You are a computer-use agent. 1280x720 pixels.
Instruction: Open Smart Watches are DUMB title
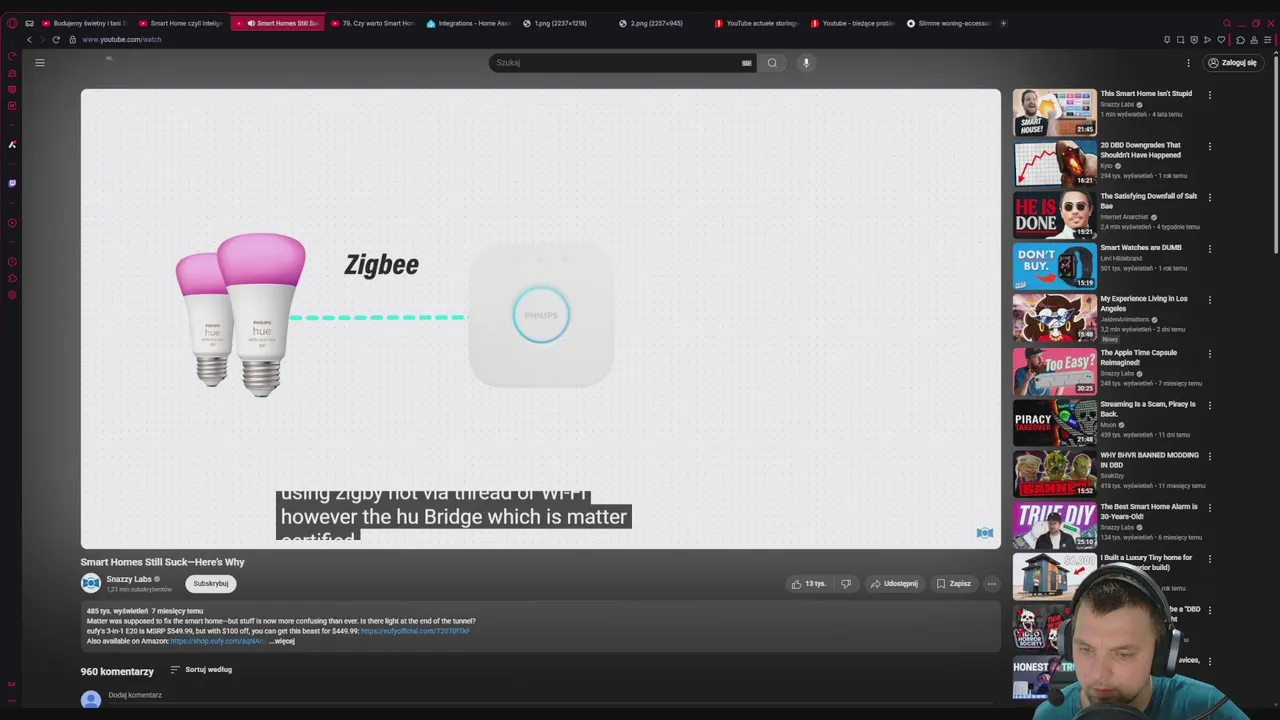click(1141, 248)
